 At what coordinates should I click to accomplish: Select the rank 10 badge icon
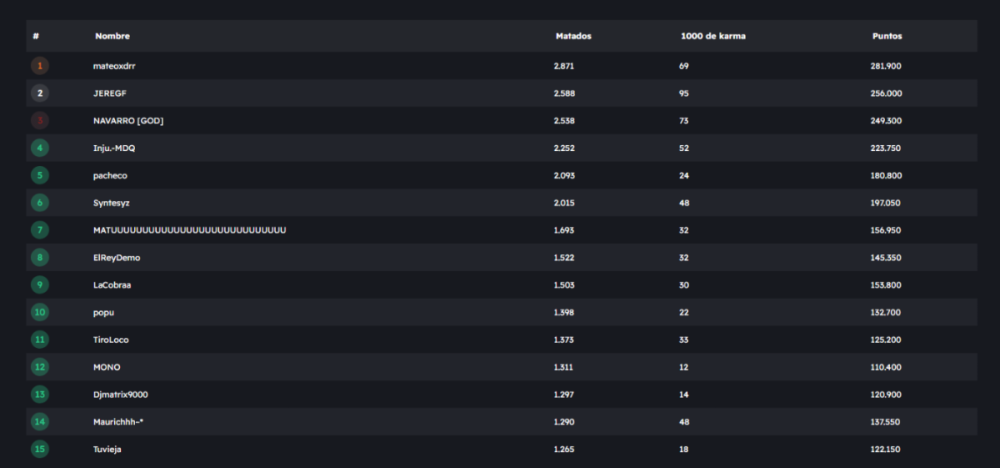pos(40,312)
